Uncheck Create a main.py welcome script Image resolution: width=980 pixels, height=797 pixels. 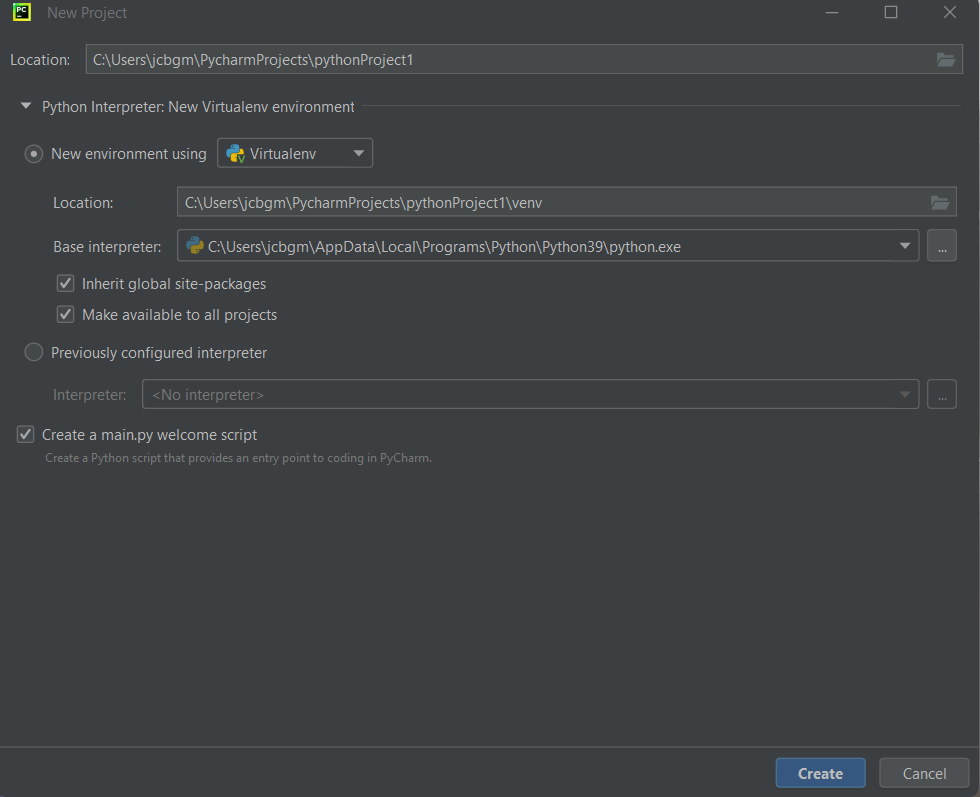pos(26,434)
